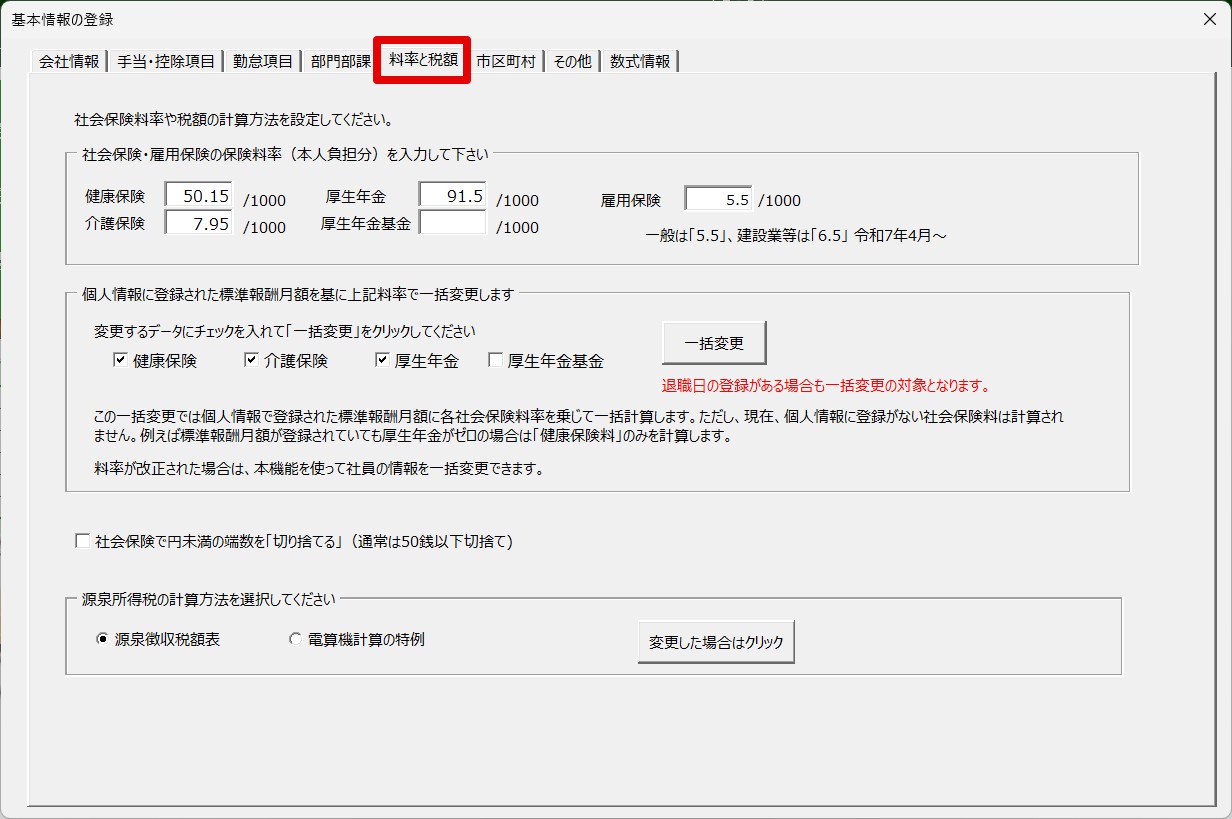Go to the 部門部課 tab

click(x=340, y=62)
